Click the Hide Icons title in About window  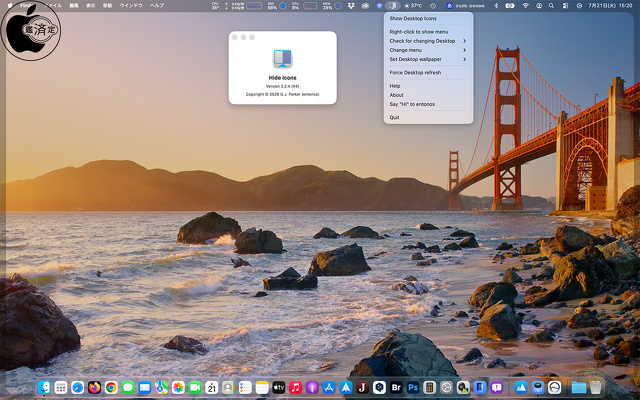click(282, 78)
